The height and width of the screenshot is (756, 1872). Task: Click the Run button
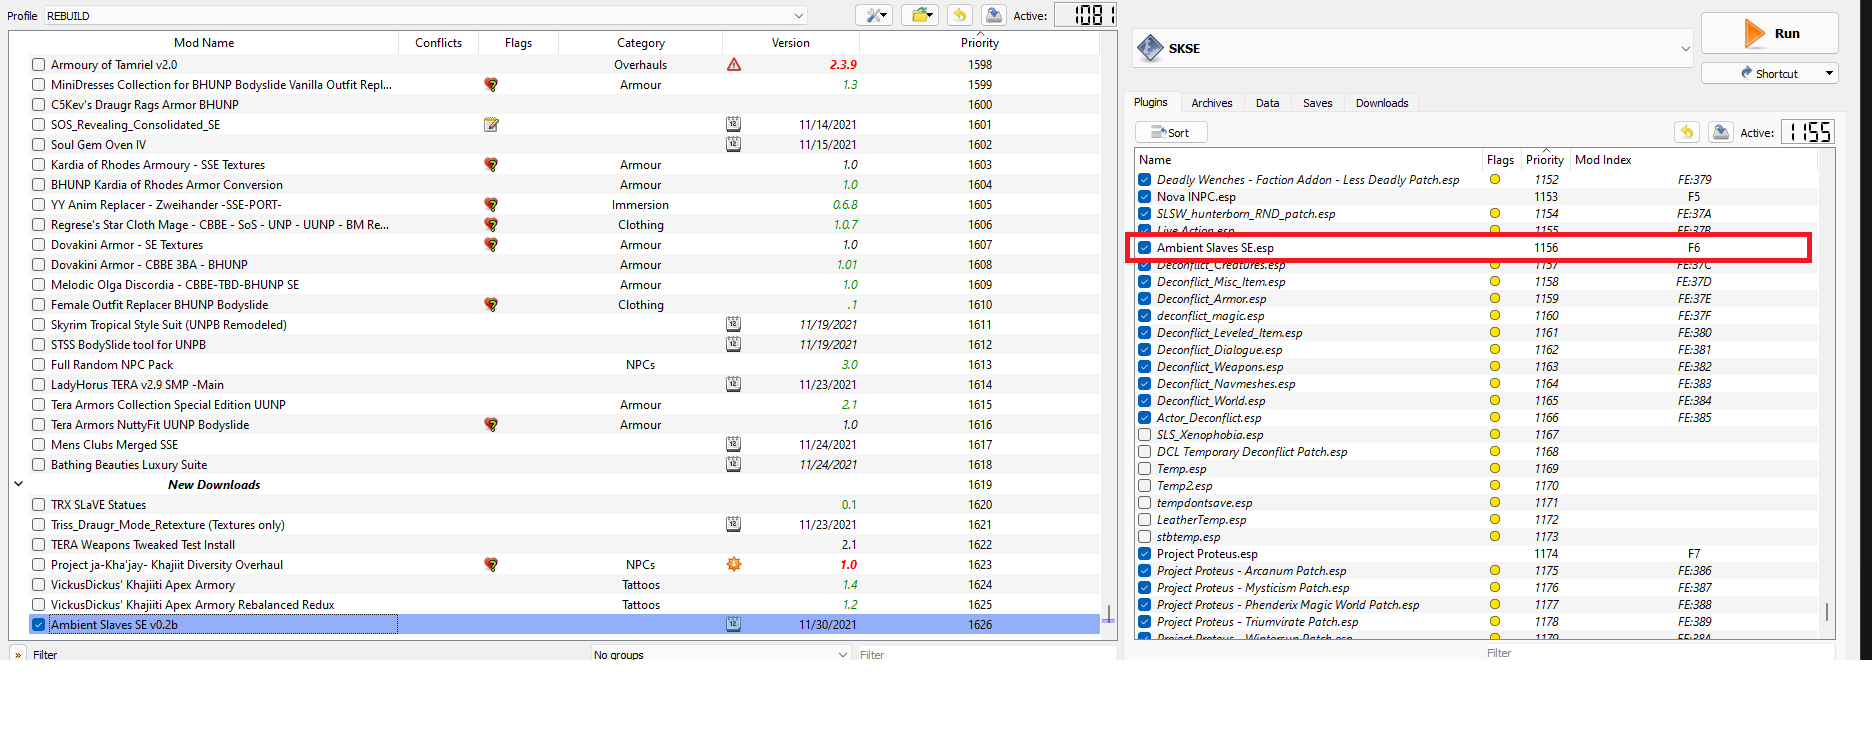(x=1769, y=33)
